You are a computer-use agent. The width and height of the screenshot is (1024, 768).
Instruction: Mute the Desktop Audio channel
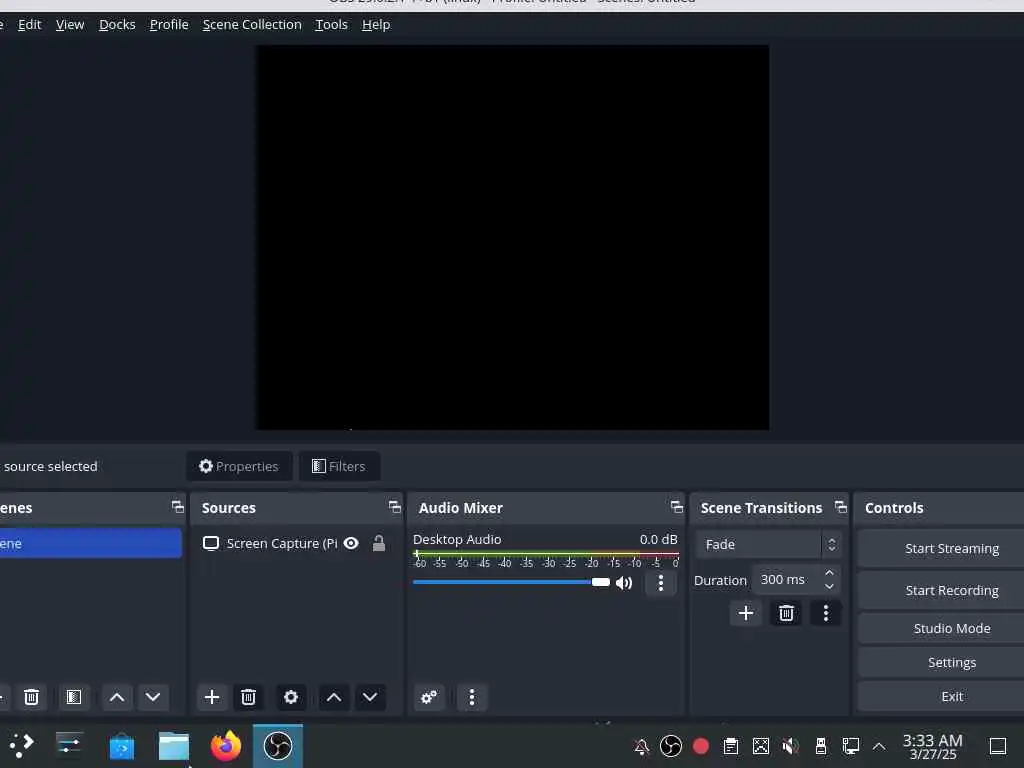(x=624, y=583)
